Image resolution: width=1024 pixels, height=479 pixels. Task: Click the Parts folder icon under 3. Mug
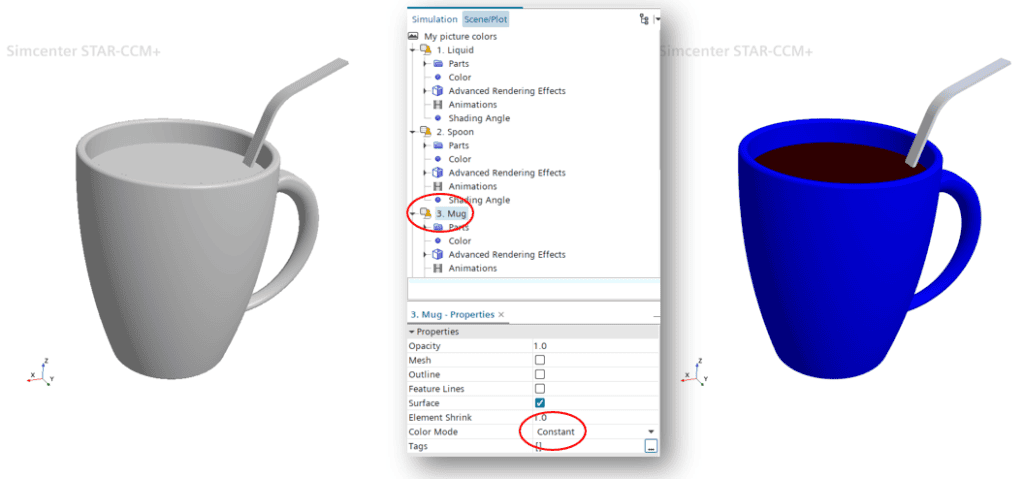pyautogui.click(x=438, y=227)
